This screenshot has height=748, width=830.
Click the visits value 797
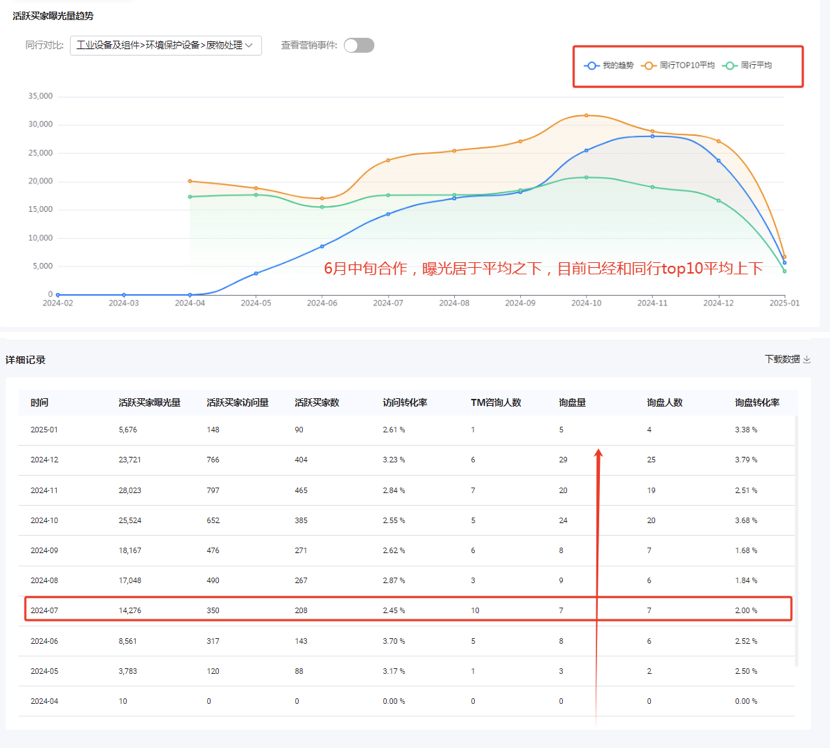click(x=213, y=490)
